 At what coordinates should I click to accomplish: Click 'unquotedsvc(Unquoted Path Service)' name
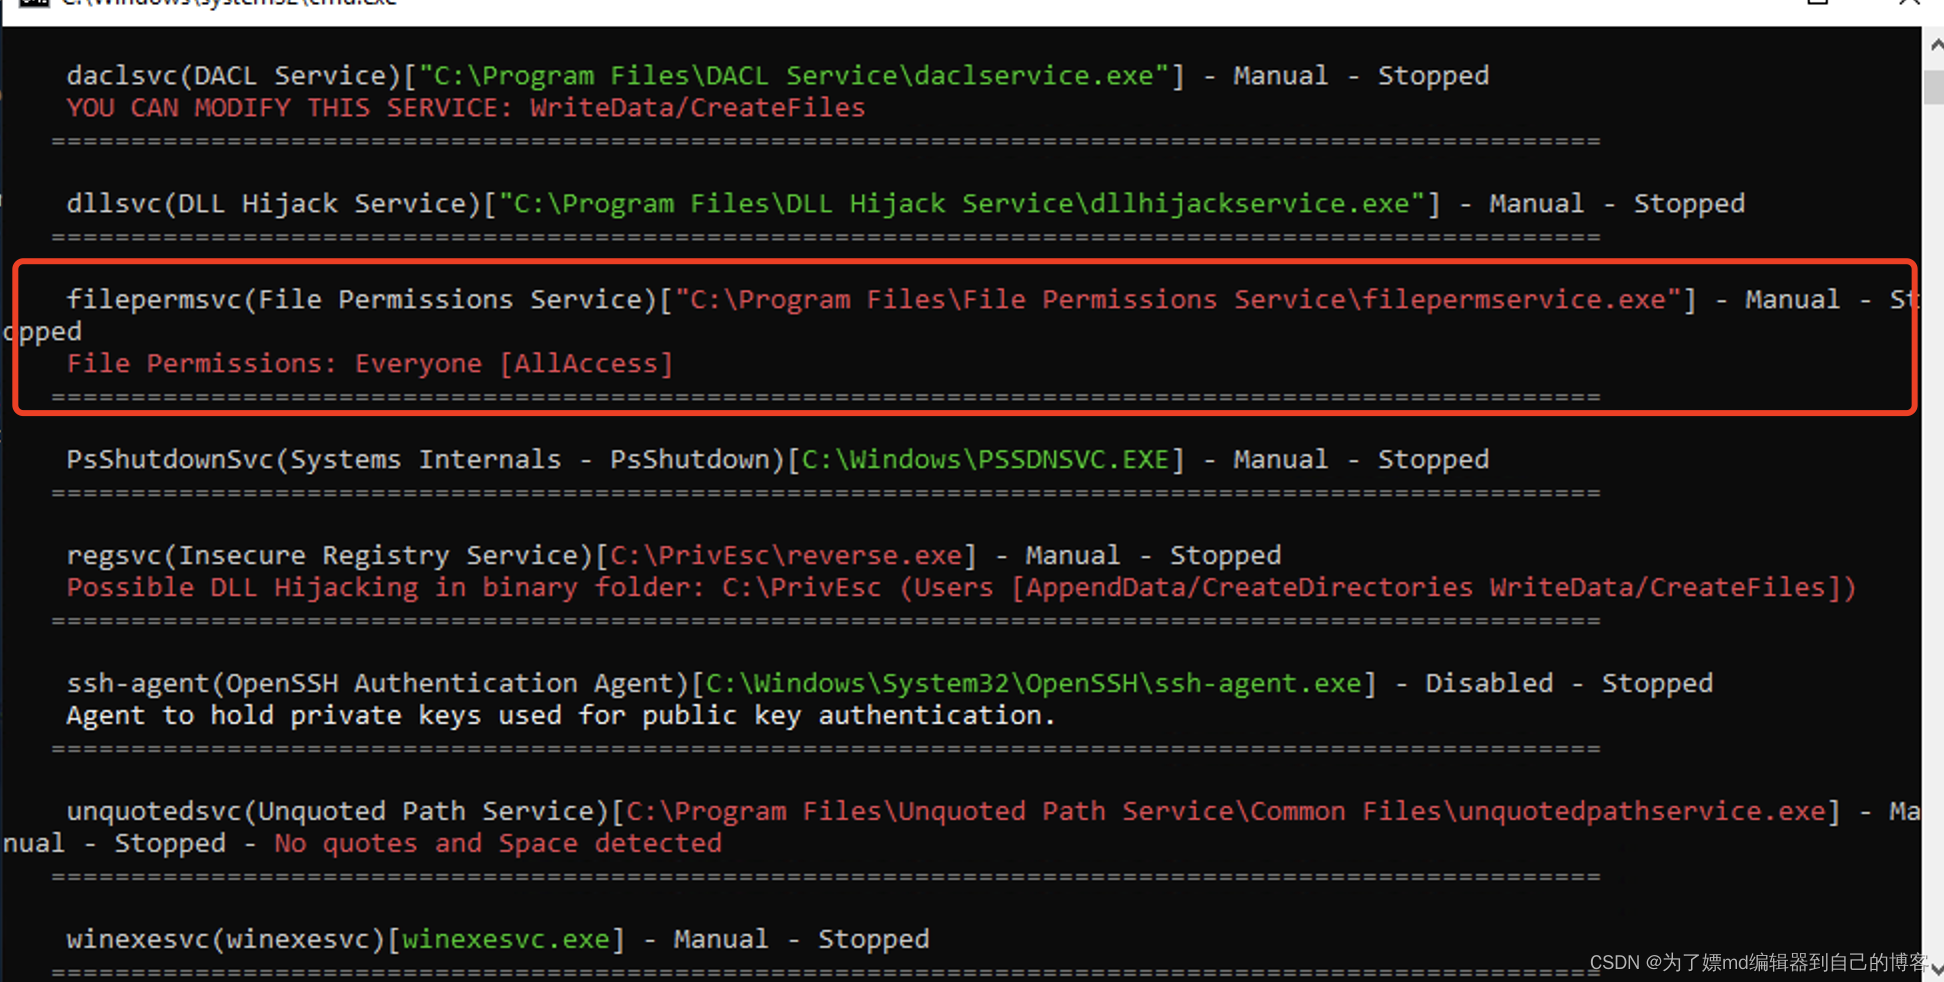pos(337,812)
